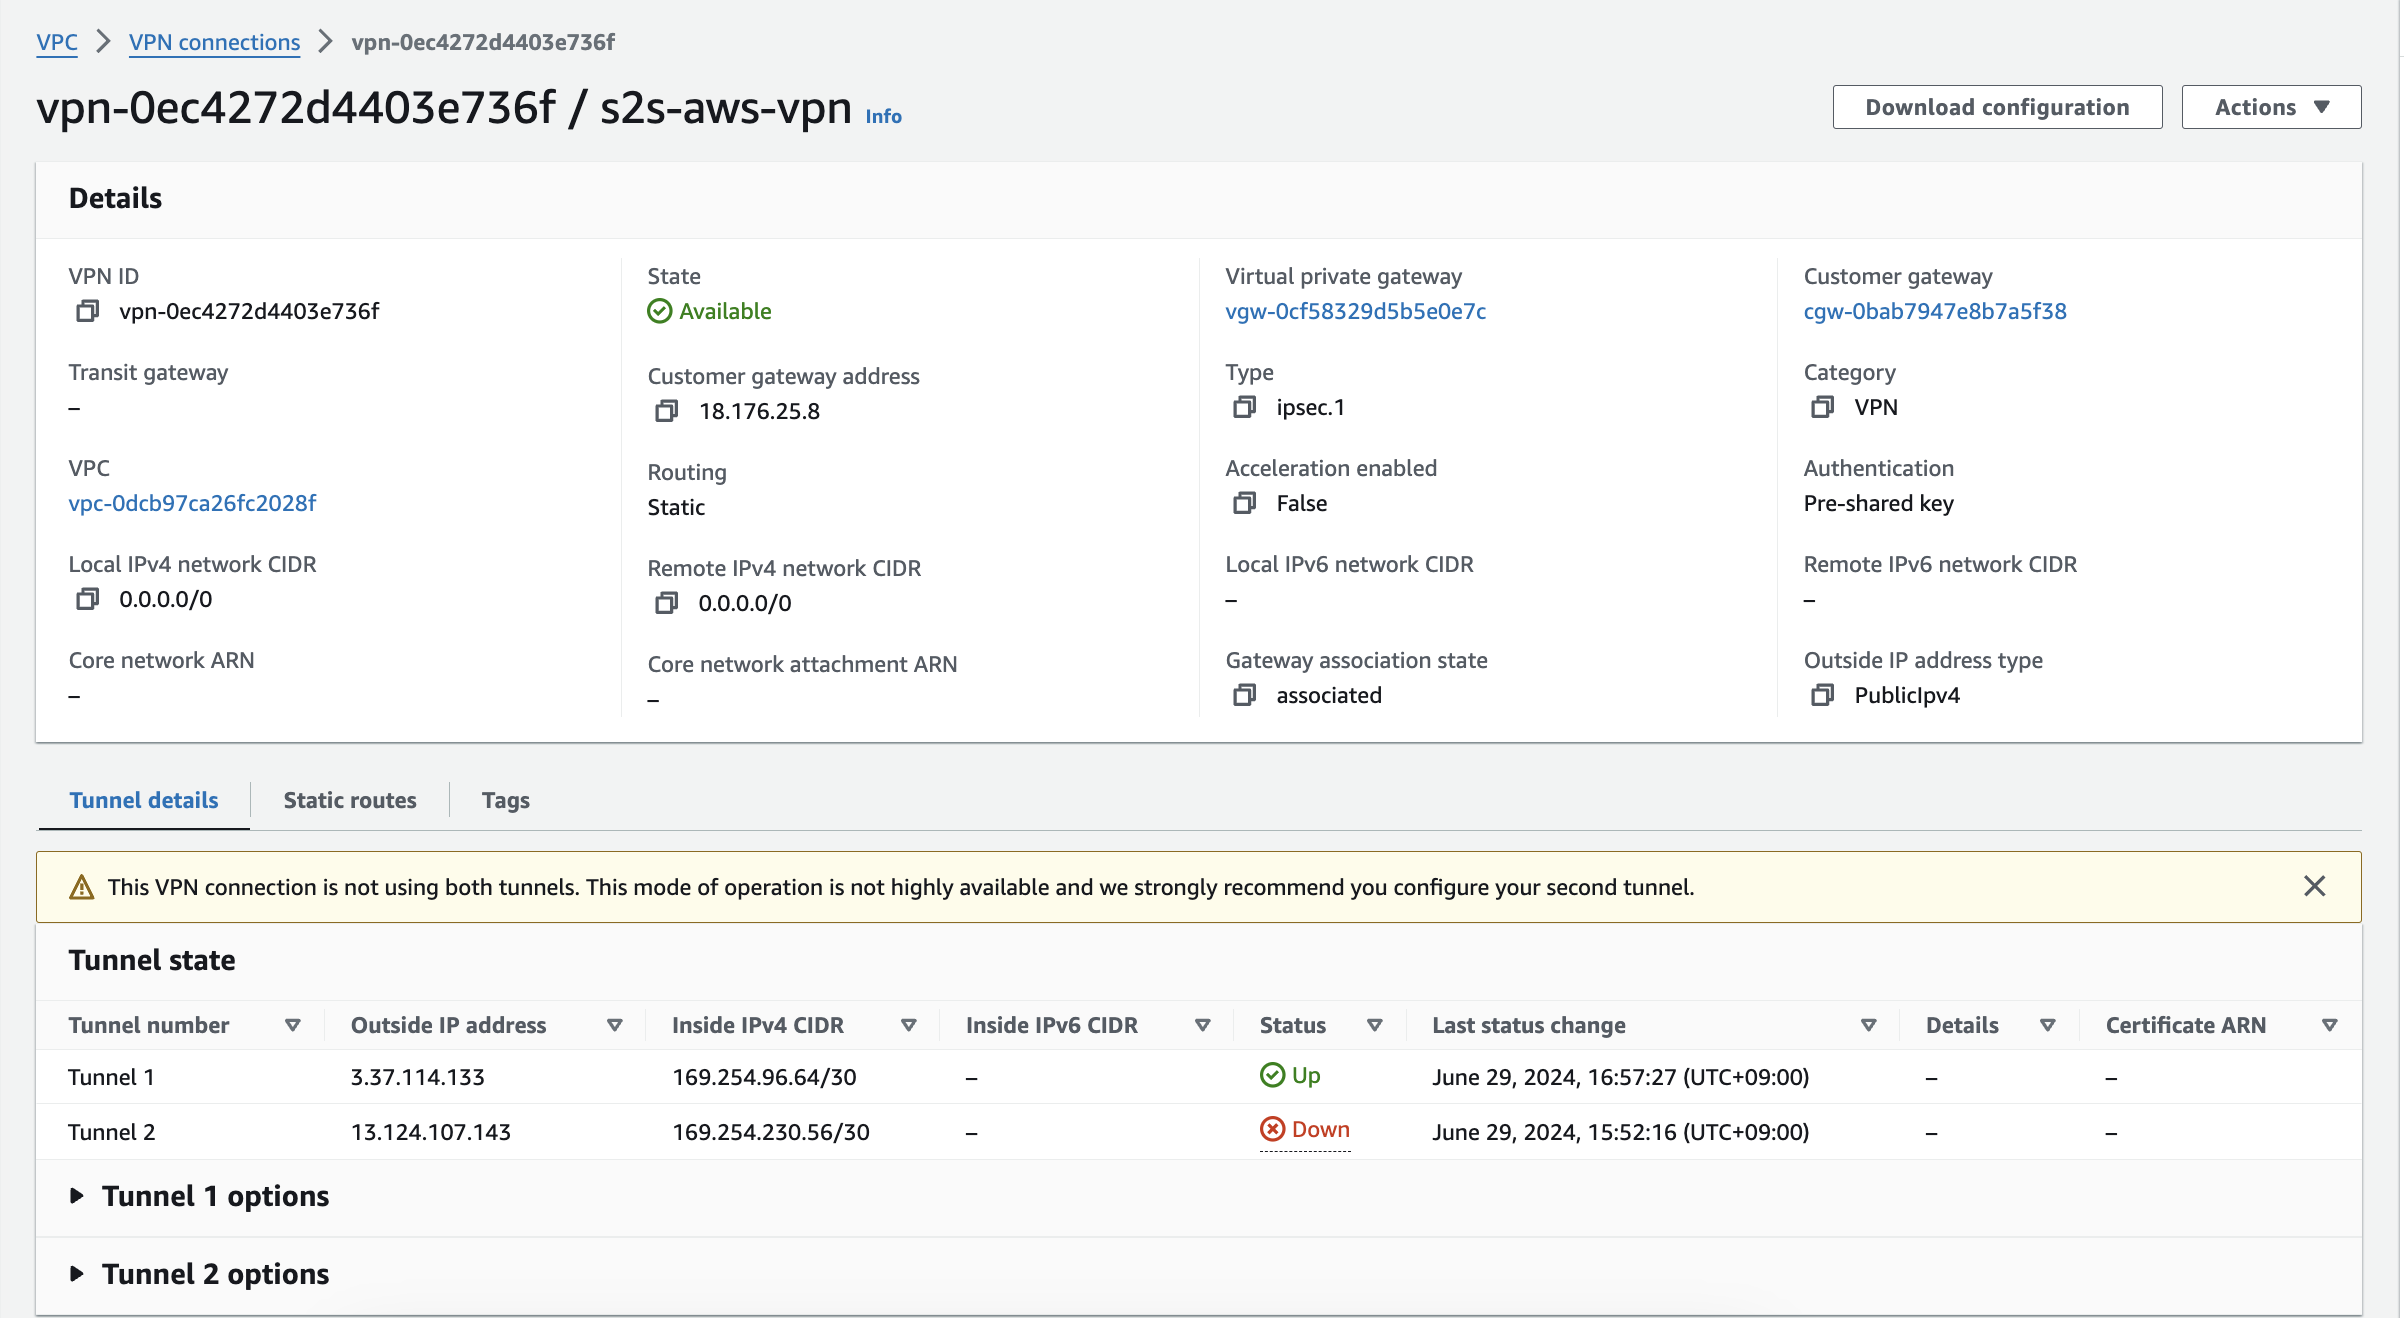Copy the Local IPv4 network CIDR
Image resolution: width=2404 pixels, height=1318 pixels.
click(x=87, y=599)
